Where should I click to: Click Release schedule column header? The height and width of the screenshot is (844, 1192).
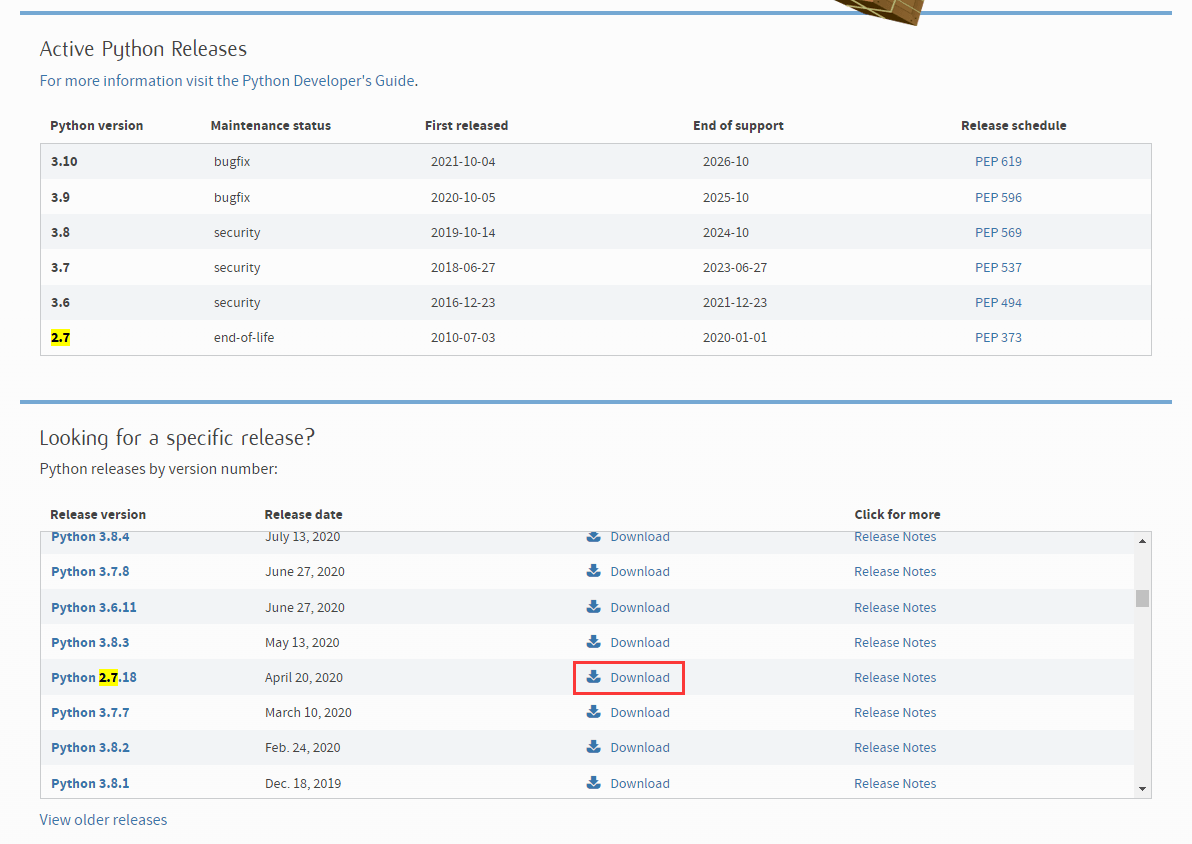click(x=1013, y=125)
